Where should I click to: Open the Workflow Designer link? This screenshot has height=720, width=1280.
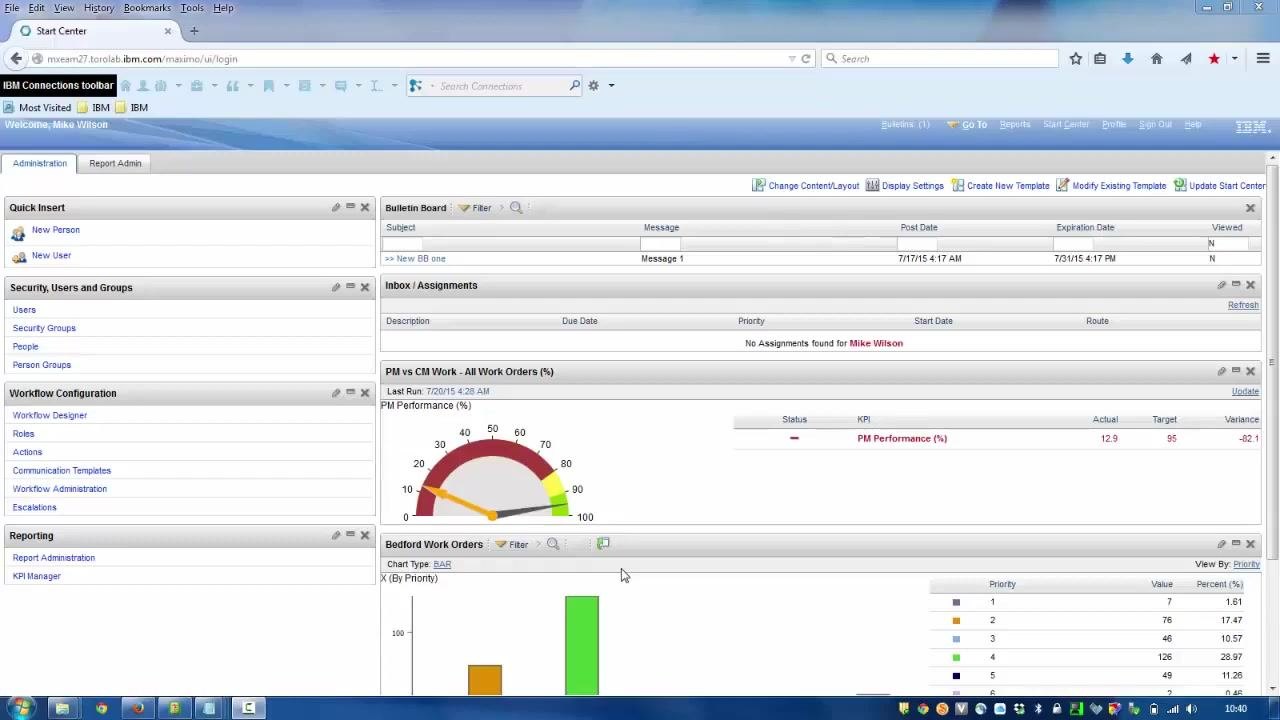(50, 415)
